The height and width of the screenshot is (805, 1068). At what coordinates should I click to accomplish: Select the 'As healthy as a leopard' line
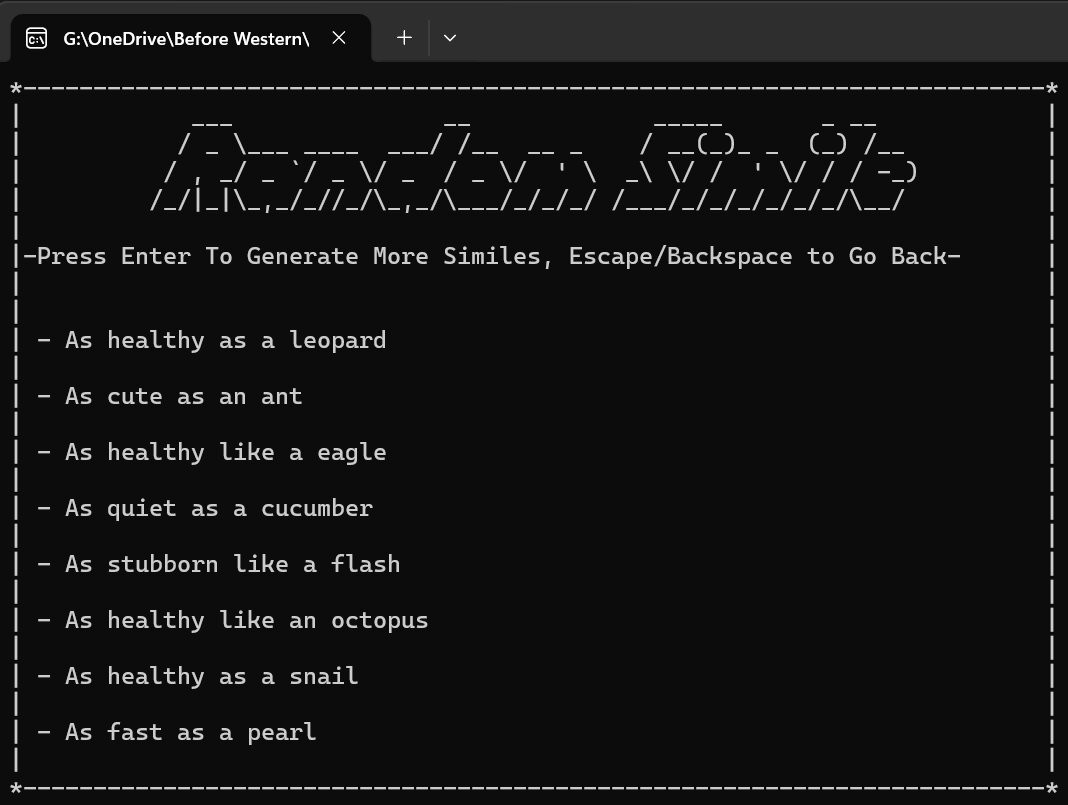225,340
